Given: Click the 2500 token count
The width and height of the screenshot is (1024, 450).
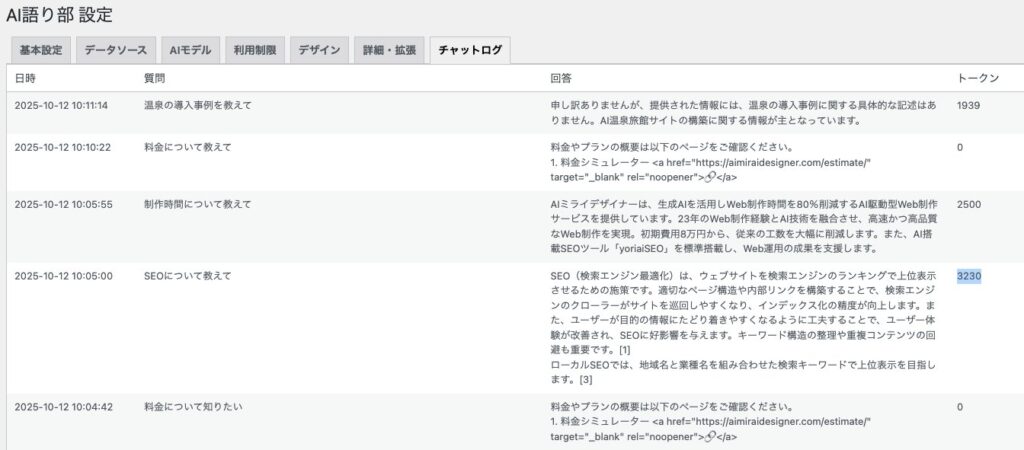Looking at the screenshot, I should (968, 204).
